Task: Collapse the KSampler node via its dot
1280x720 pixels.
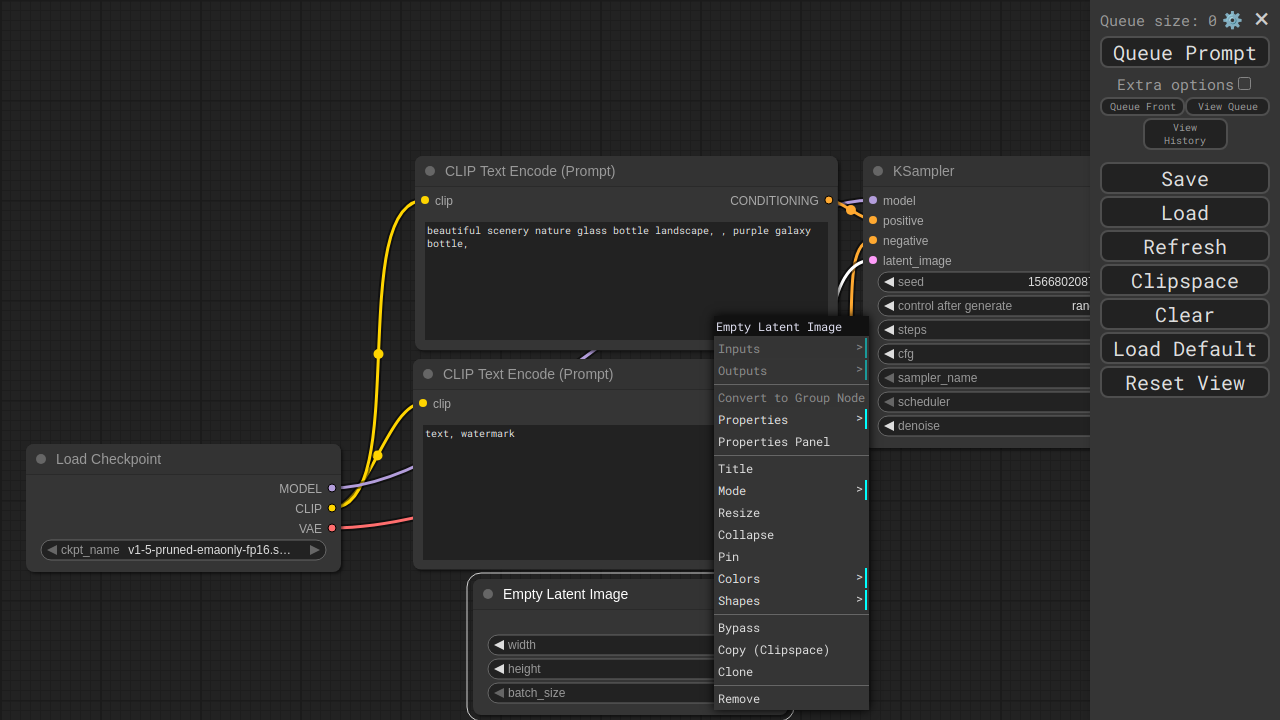Action: point(878,171)
